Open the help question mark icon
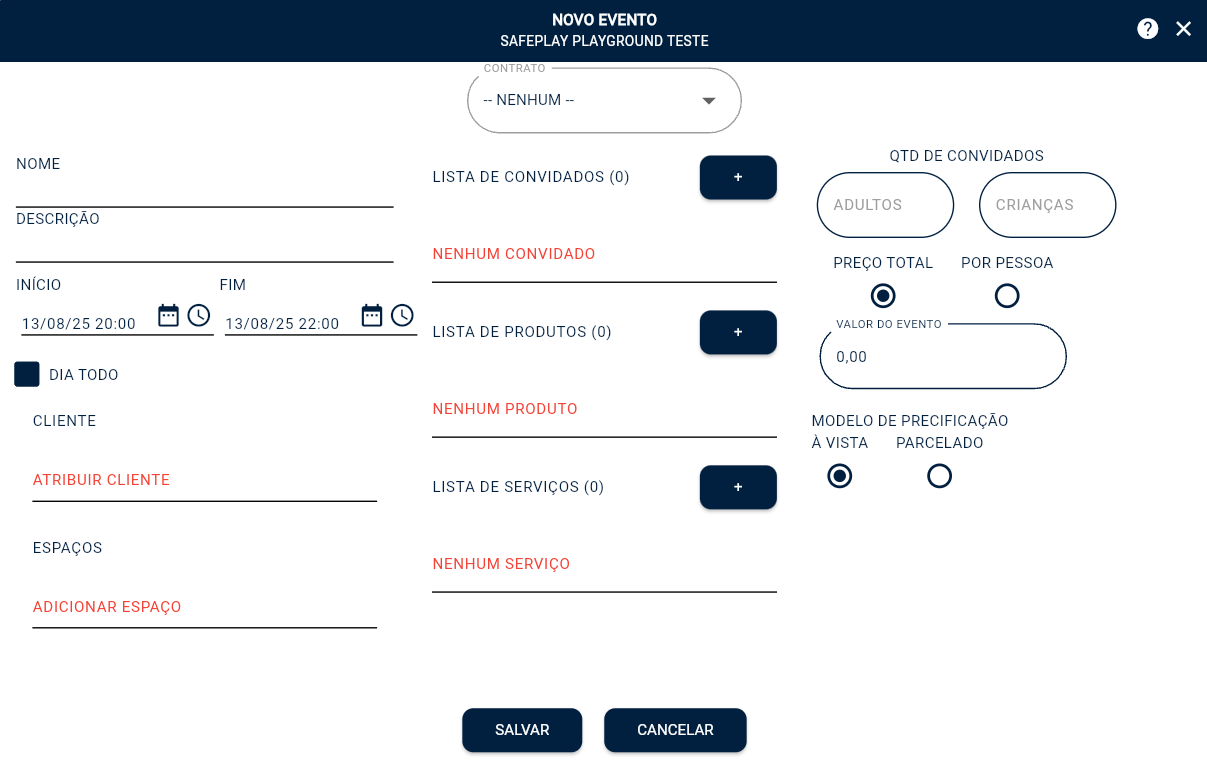Screen dimensions: 1207x764 tap(1147, 29)
